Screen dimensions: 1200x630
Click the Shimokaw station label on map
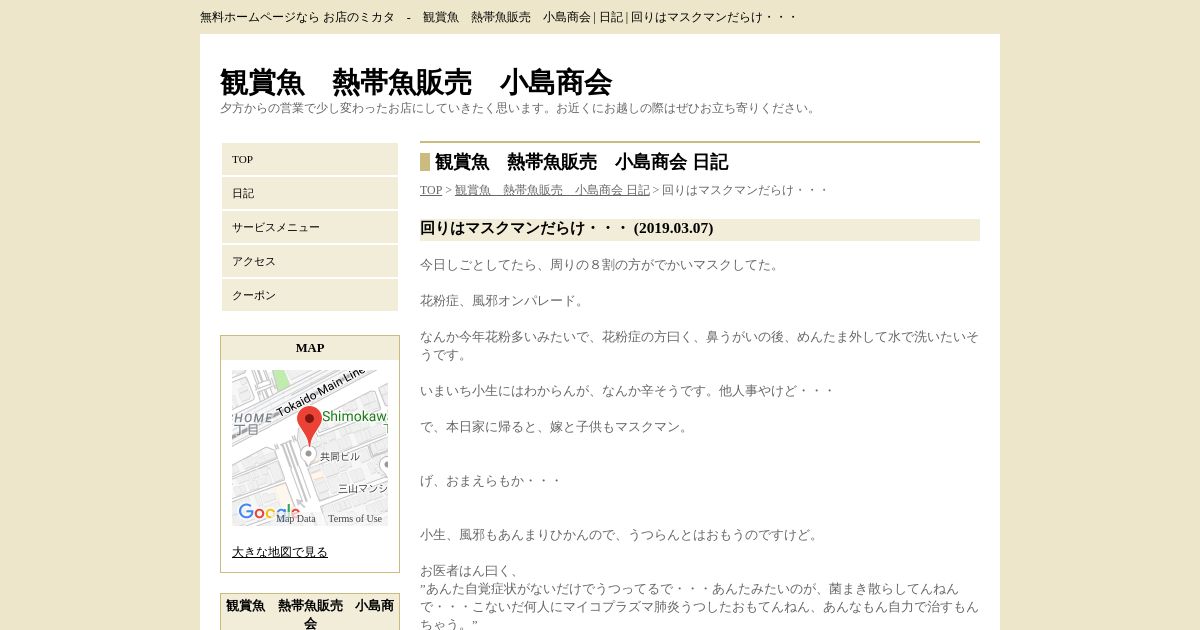click(x=354, y=416)
